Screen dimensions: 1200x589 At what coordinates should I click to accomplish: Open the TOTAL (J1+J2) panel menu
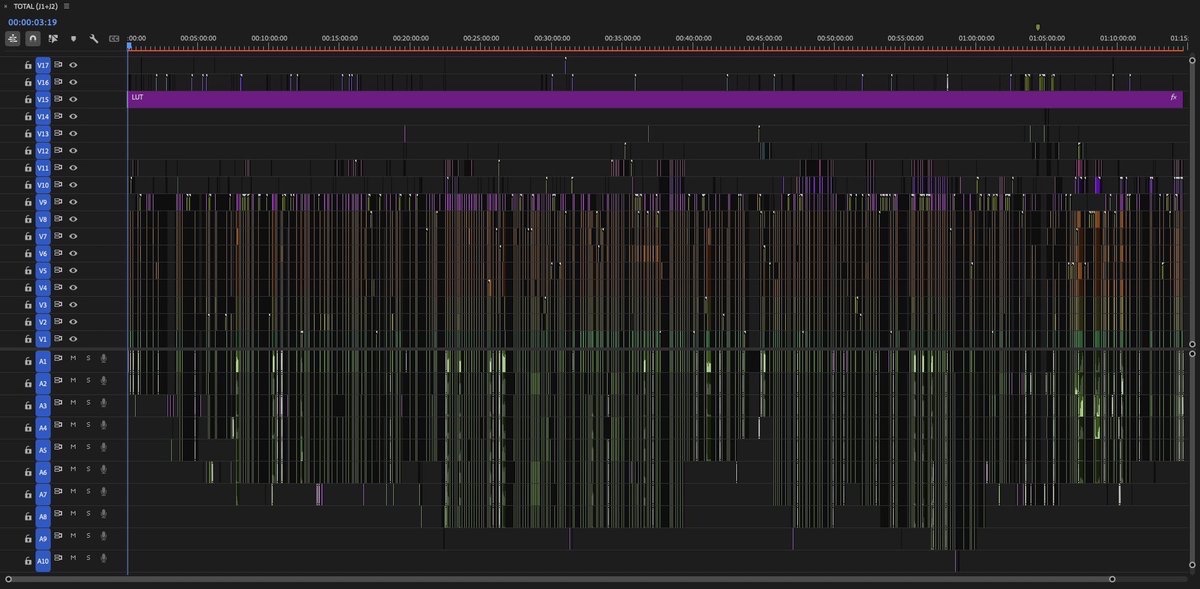pyautogui.click(x=66, y=6)
